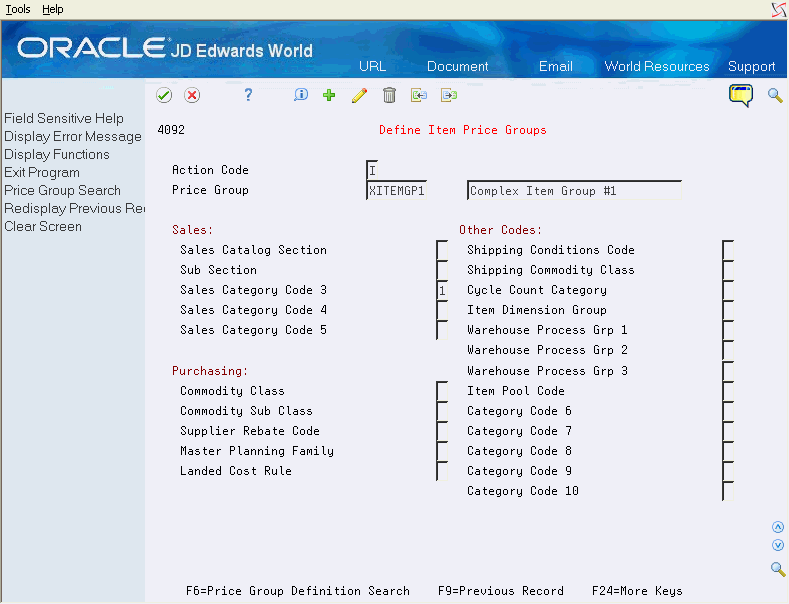Open the Document header link
Image resolution: width=789 pixels, height=604 pixels.
pos(457,66)
